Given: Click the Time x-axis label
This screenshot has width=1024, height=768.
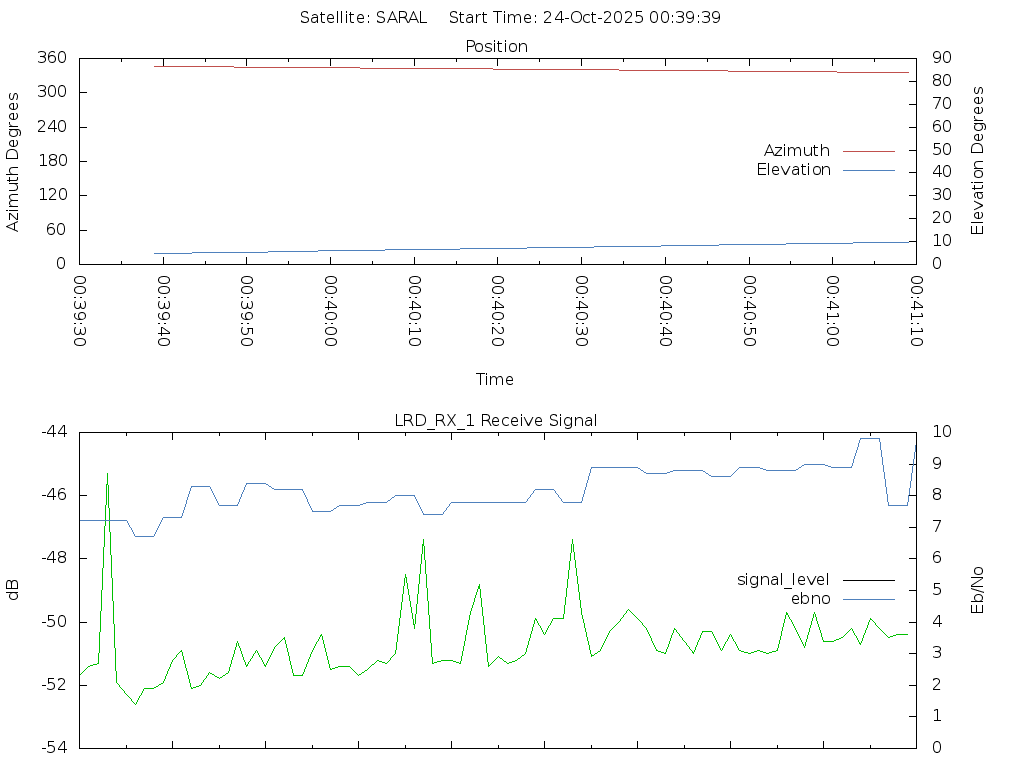Looking at the screenshot, I should pos(495,379).
